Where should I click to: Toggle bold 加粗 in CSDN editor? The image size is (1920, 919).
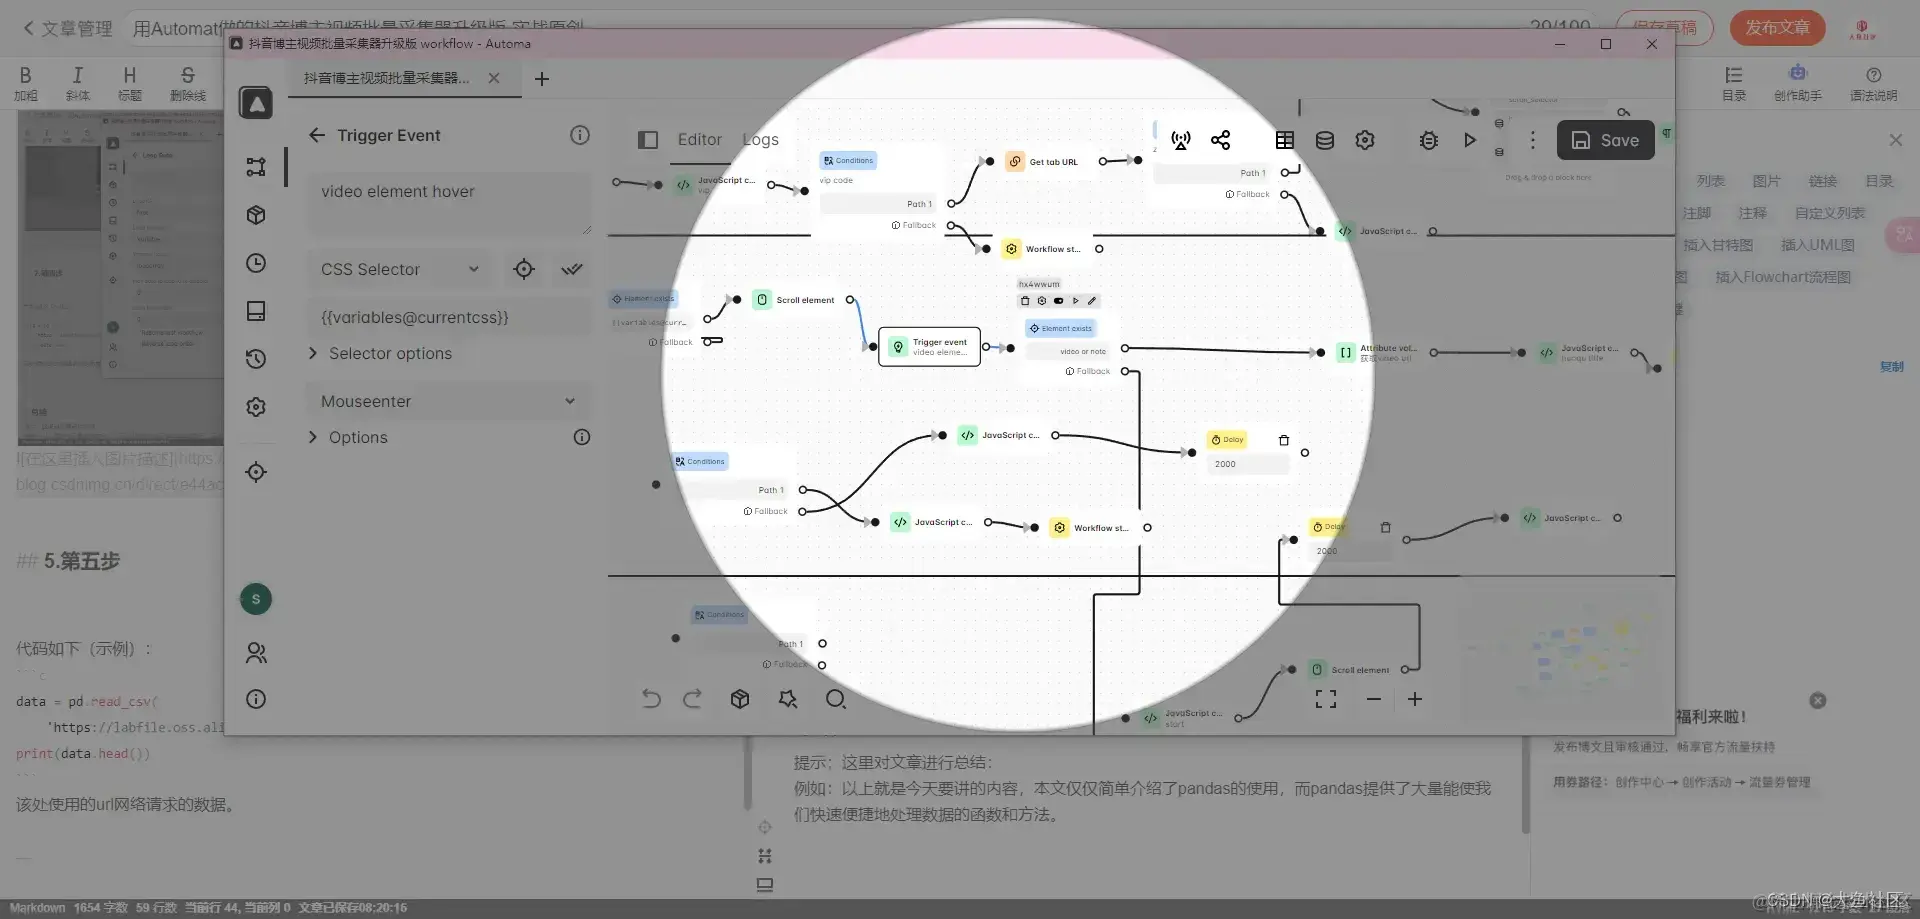coord(26,83)
